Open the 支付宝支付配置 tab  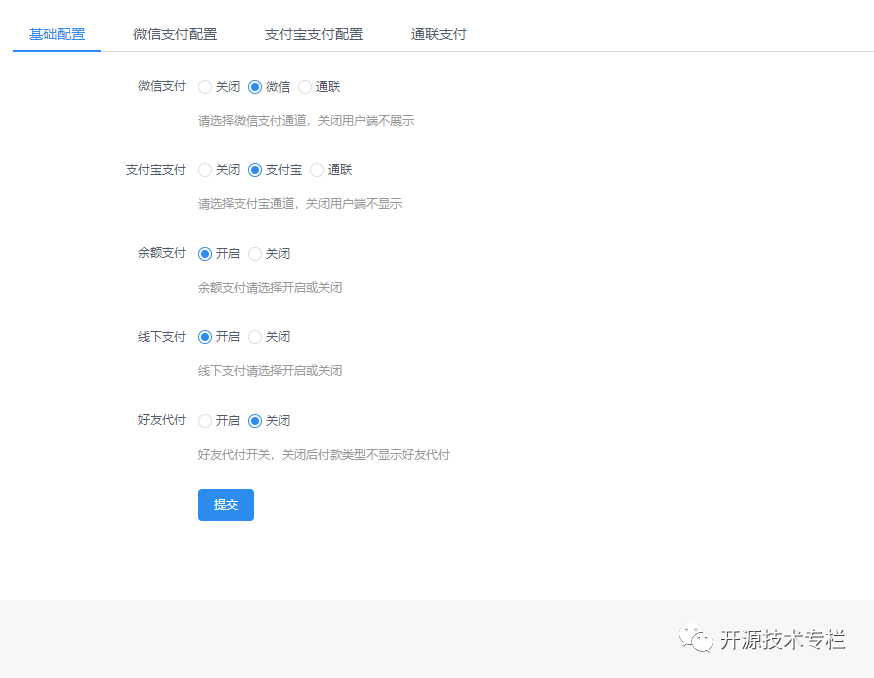click(x=314, y=33)
